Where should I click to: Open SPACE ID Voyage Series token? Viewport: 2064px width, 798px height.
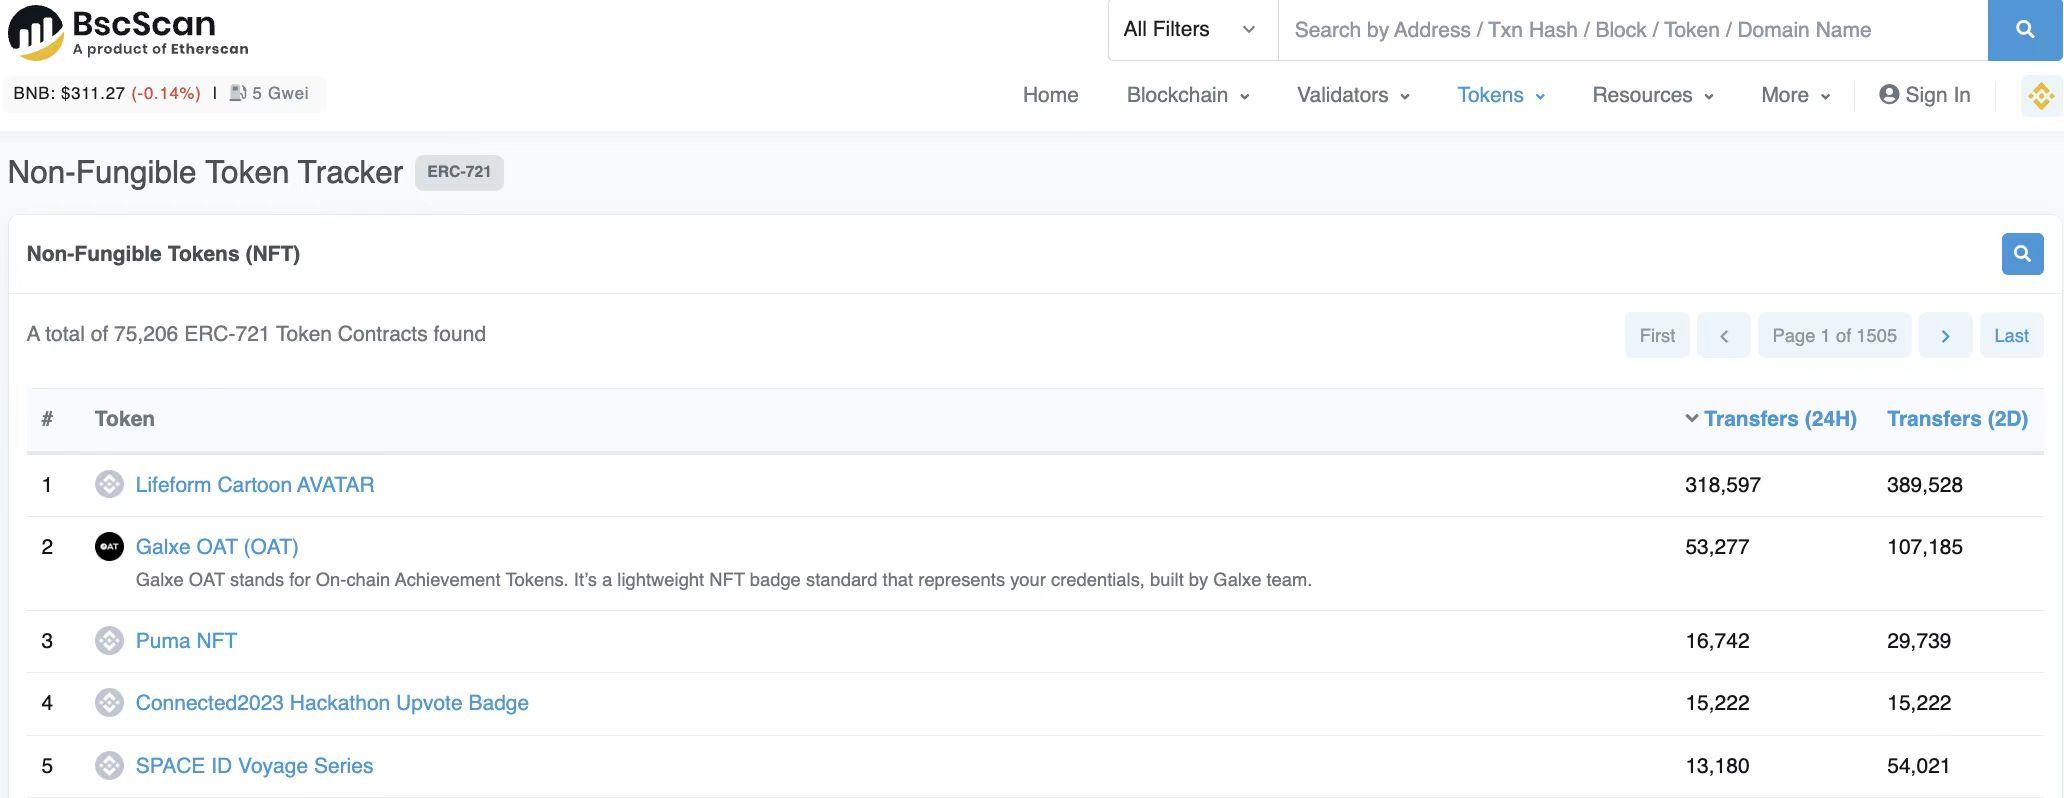click(254, 766)
